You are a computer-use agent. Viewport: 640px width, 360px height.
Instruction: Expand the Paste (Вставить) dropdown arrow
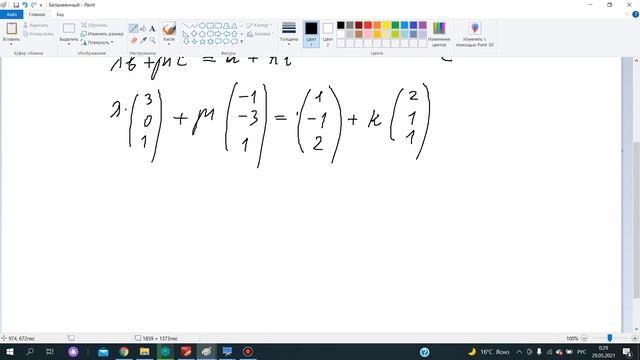(11, 44)
